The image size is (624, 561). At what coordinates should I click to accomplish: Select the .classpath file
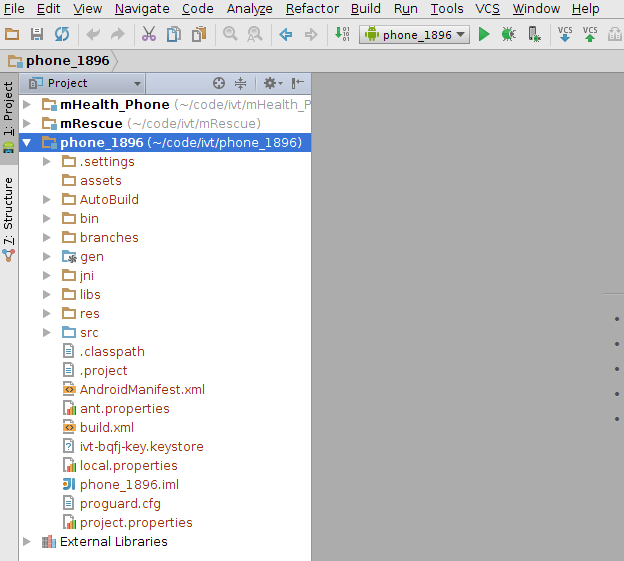coord(112,352)
